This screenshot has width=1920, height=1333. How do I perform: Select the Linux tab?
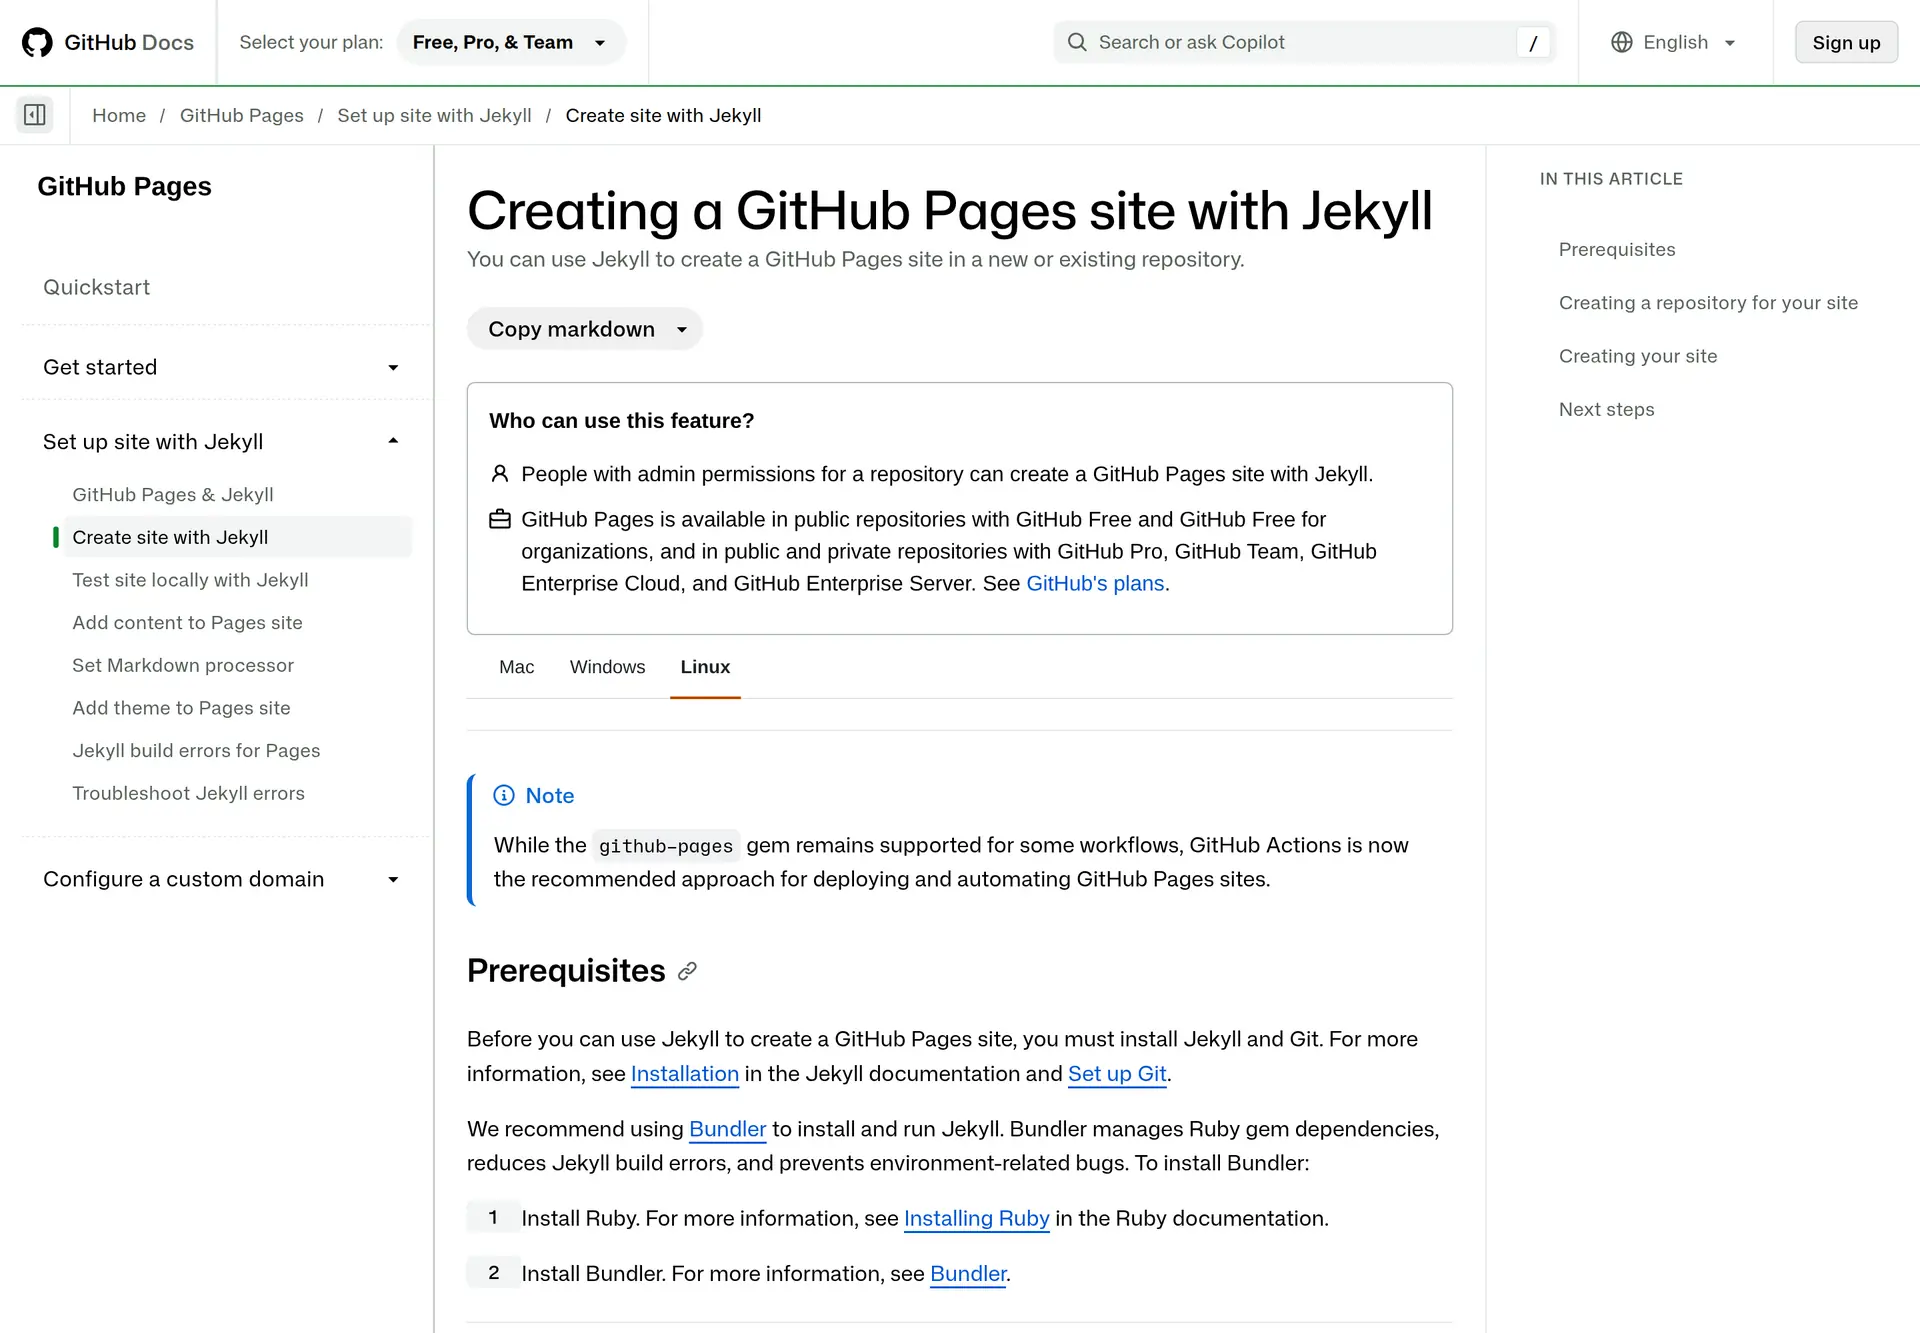(x=705, y=667)
